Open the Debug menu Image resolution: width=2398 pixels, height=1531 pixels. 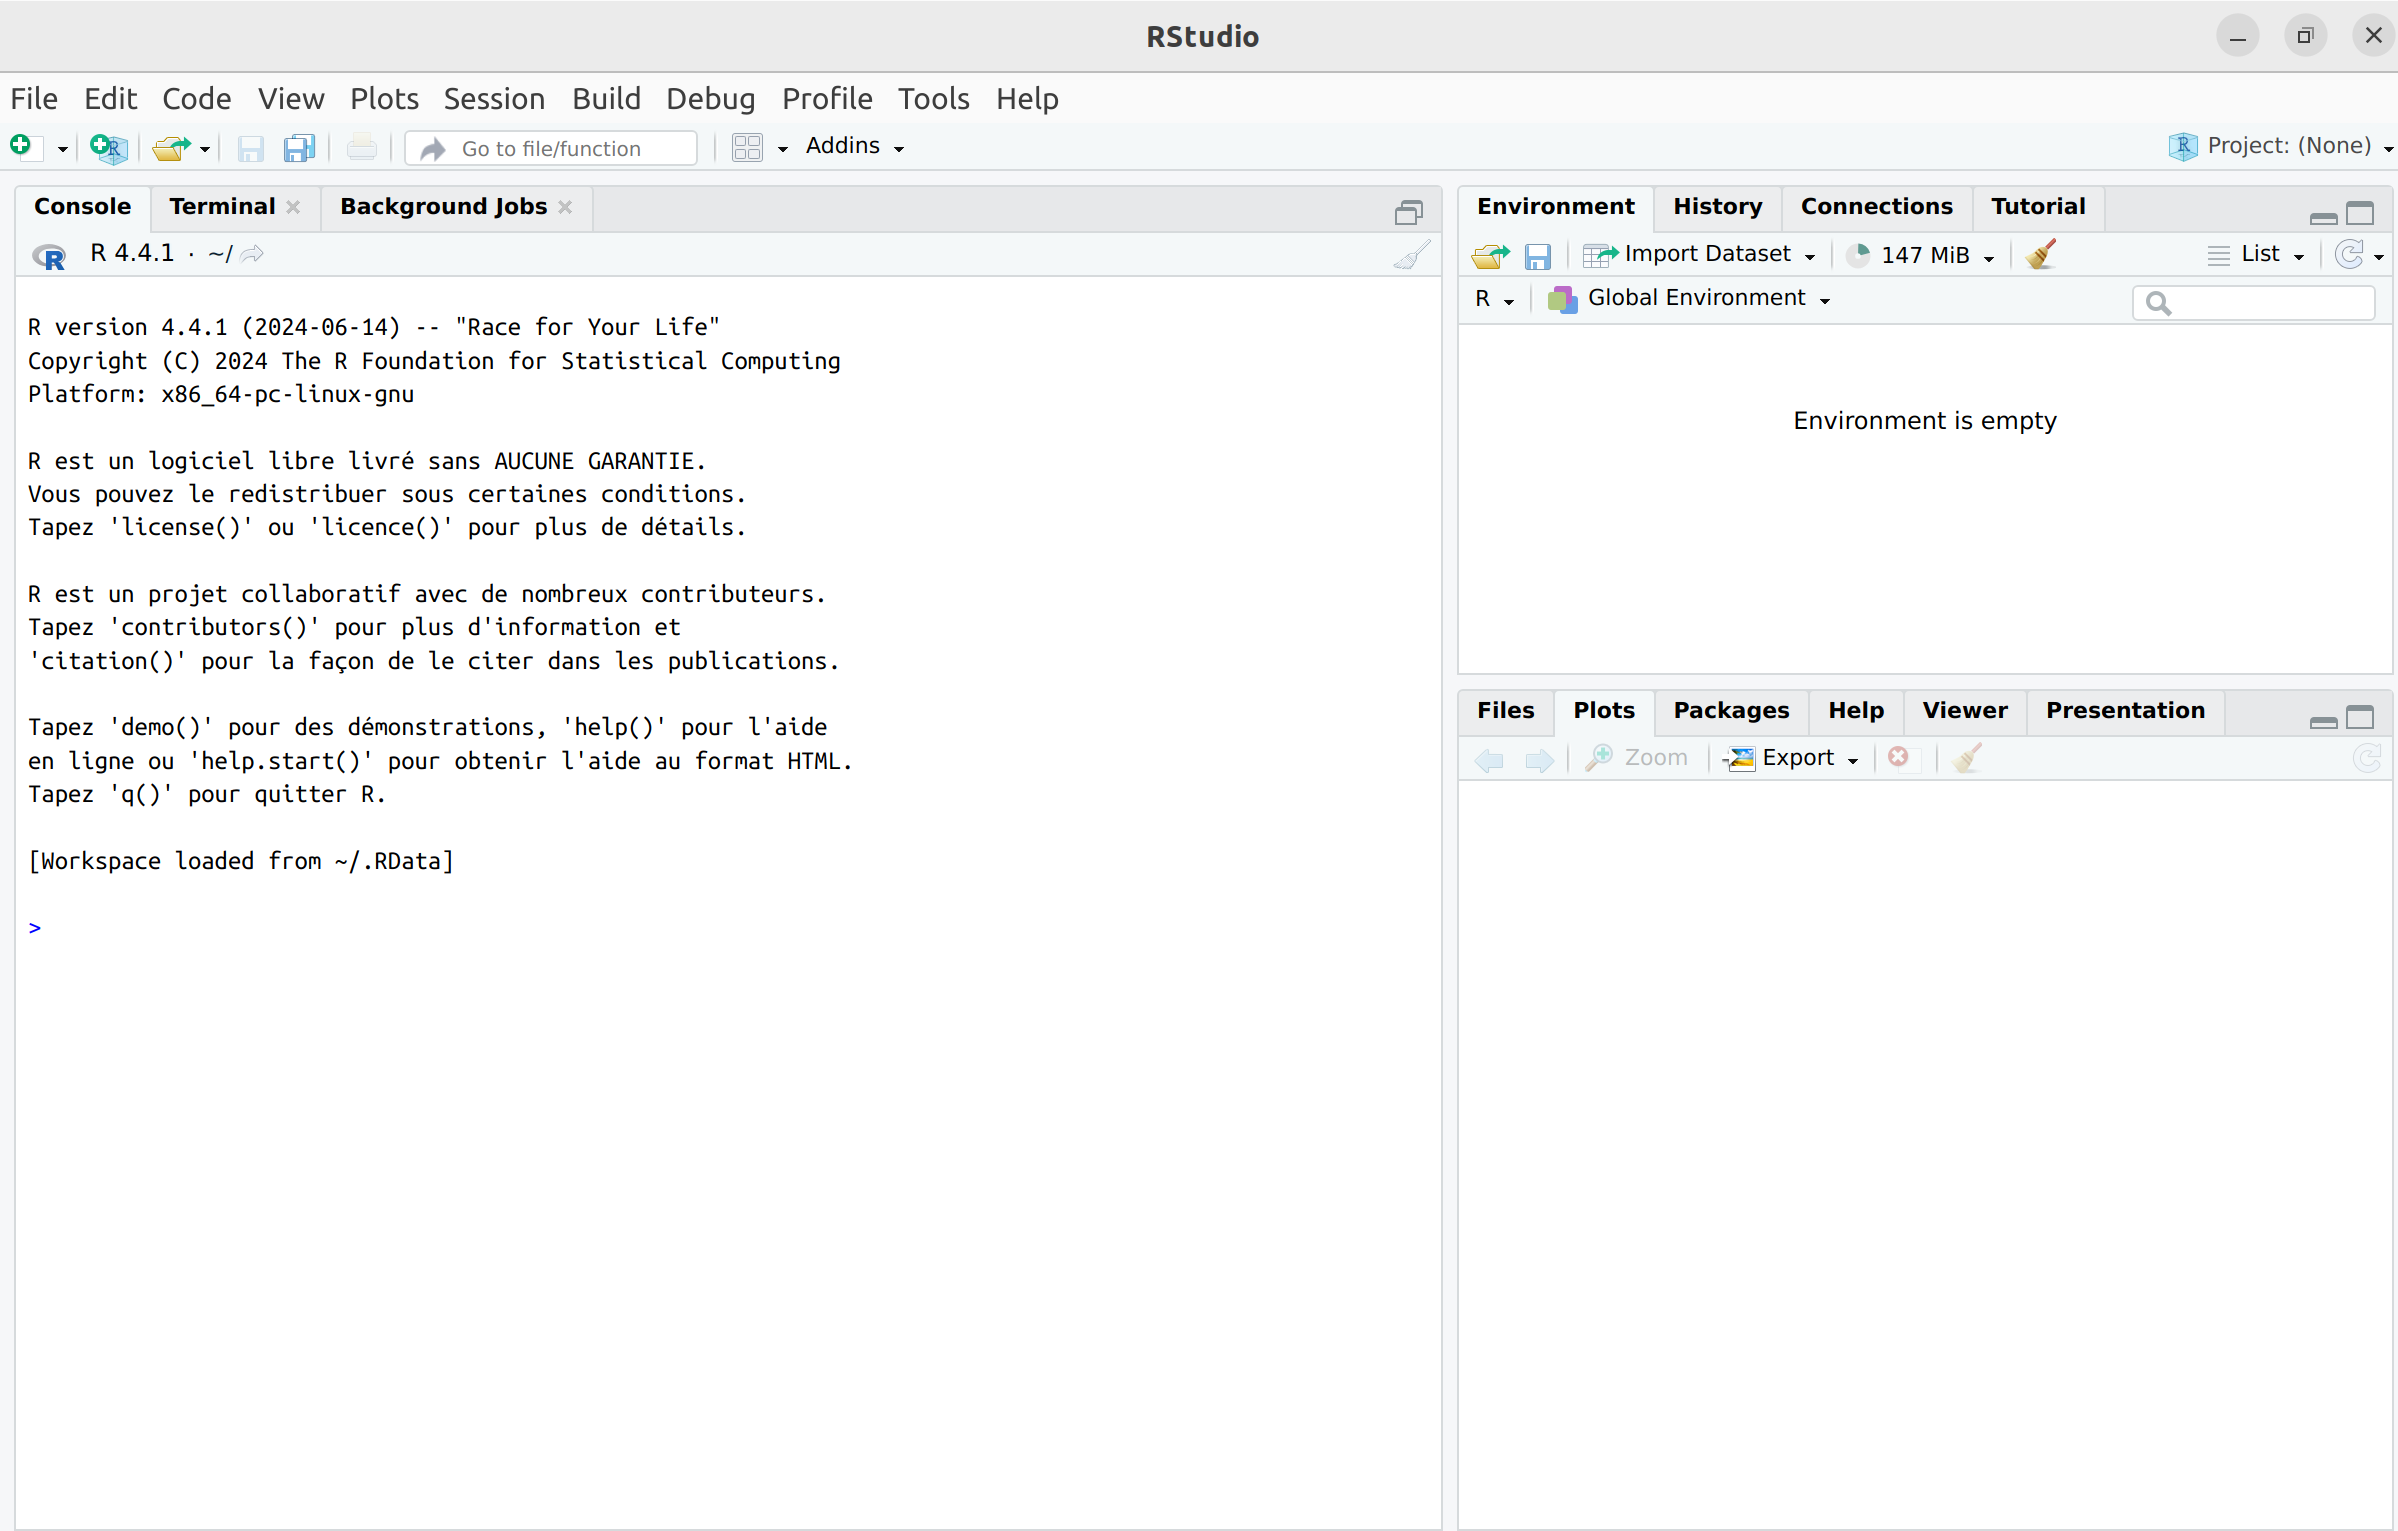pos(710,99)
